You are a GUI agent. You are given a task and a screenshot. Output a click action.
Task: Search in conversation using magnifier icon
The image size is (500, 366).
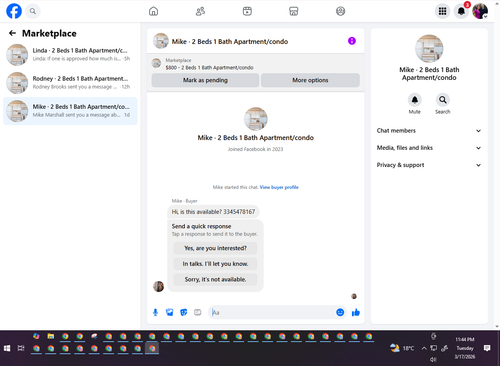443,100
